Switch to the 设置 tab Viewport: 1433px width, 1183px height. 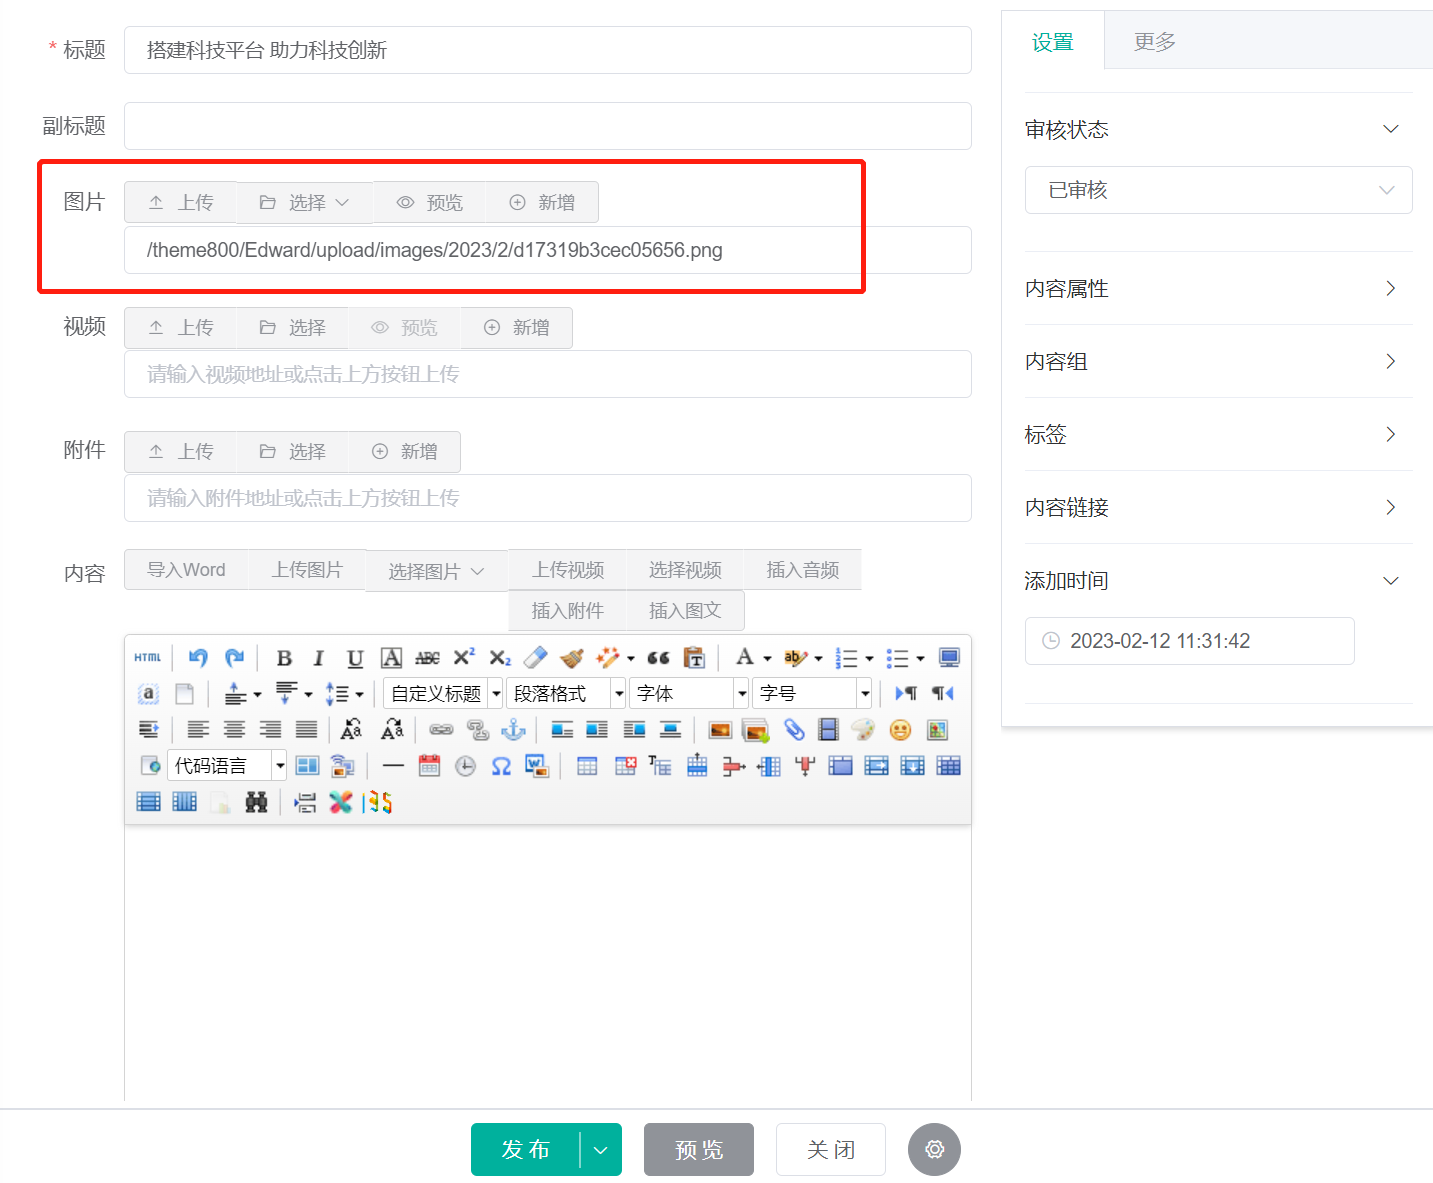[x=1052, y=42]
